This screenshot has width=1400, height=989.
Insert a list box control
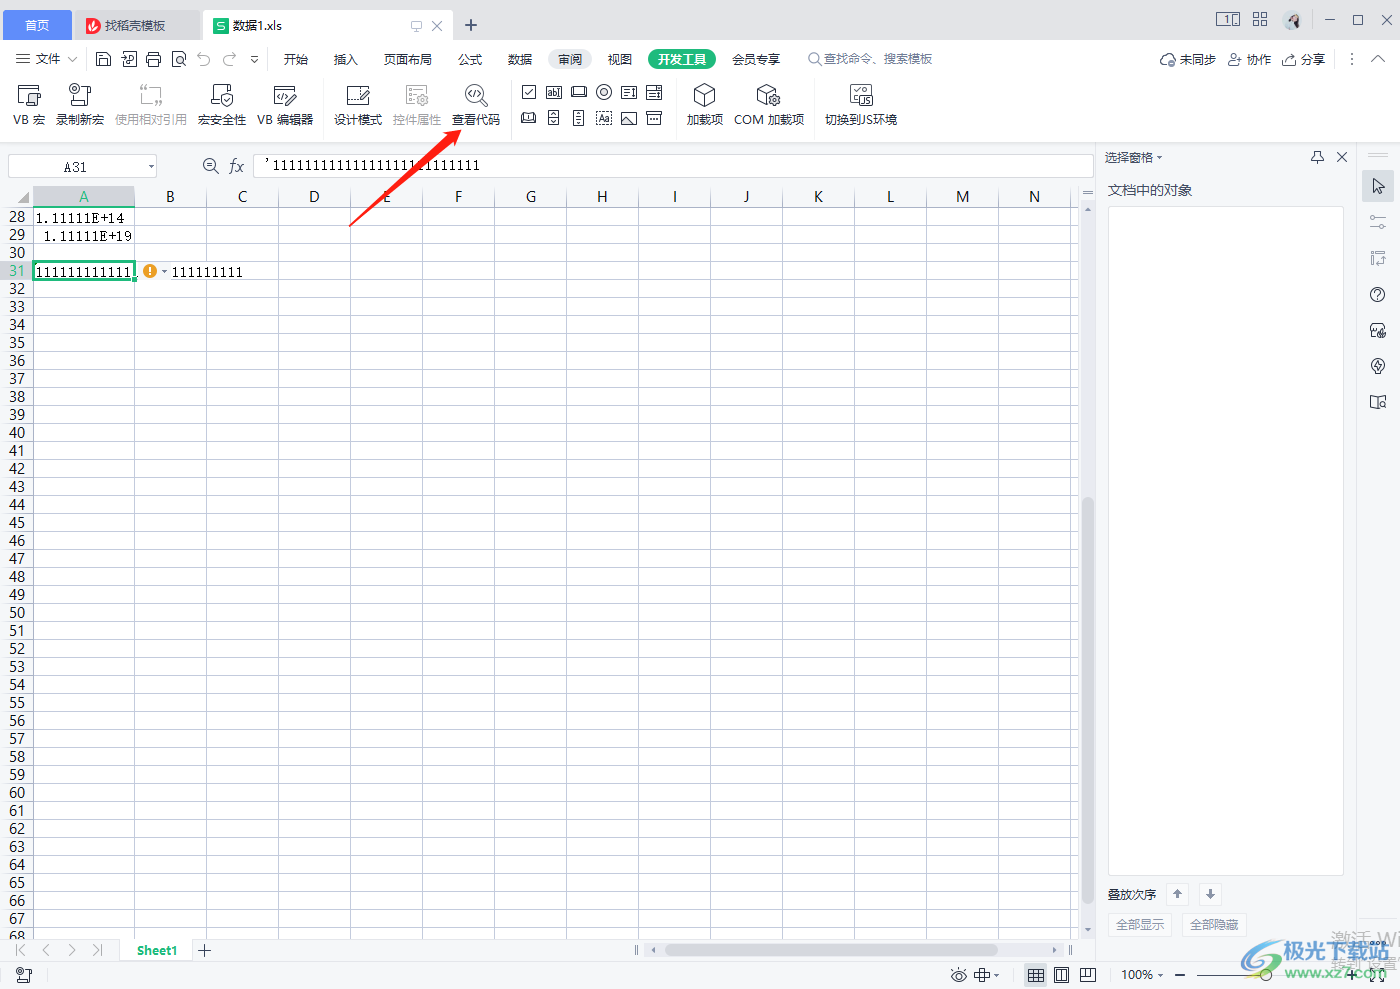[x=629, y=92]
